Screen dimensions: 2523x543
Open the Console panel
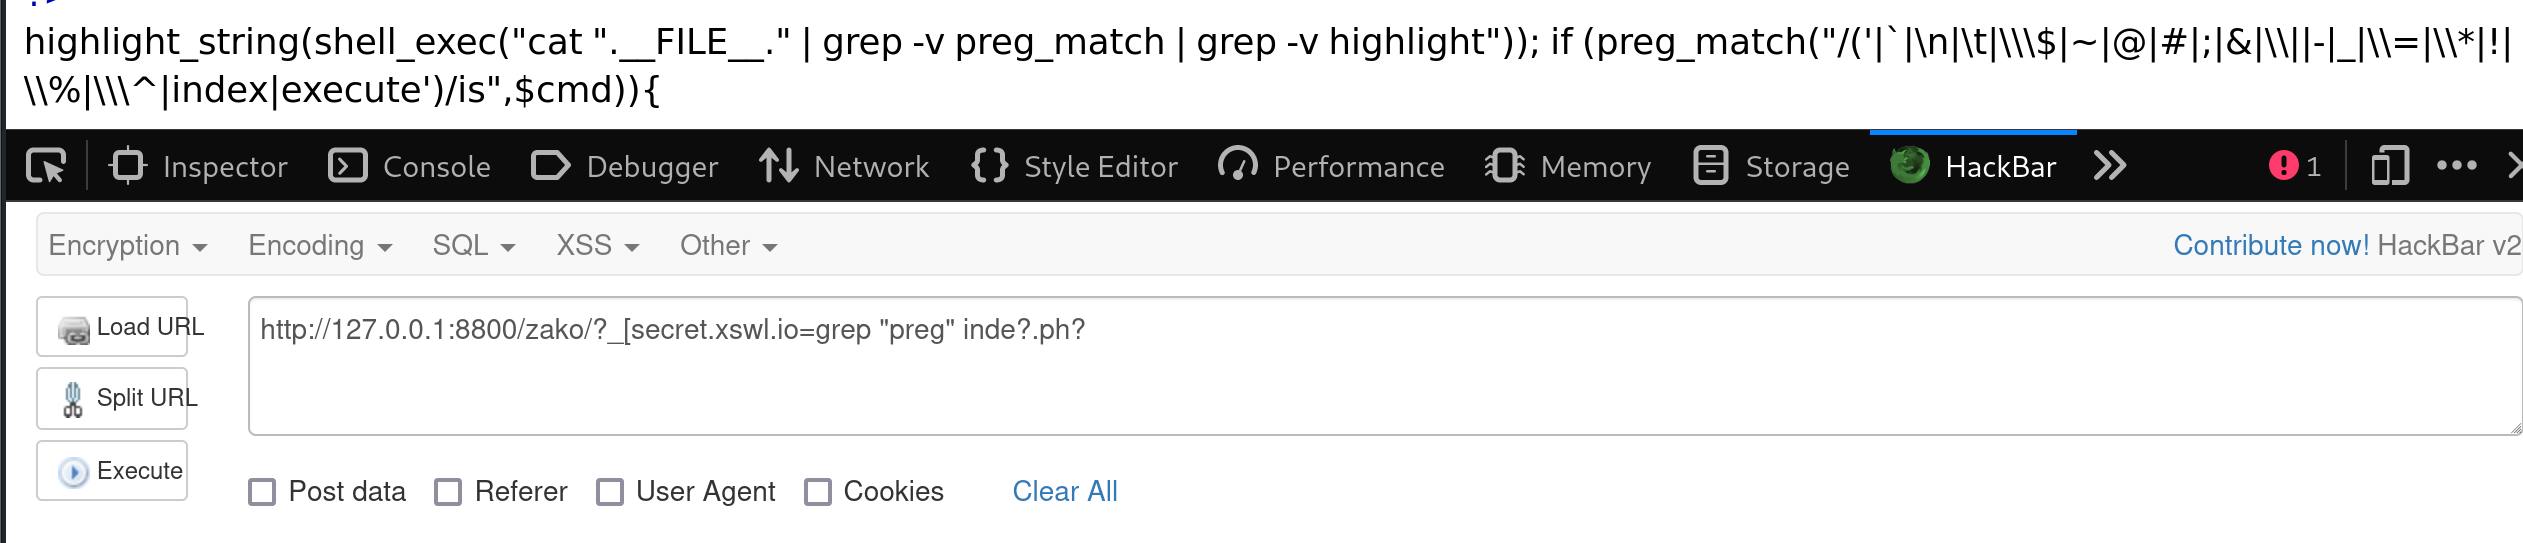coord(410,166)
